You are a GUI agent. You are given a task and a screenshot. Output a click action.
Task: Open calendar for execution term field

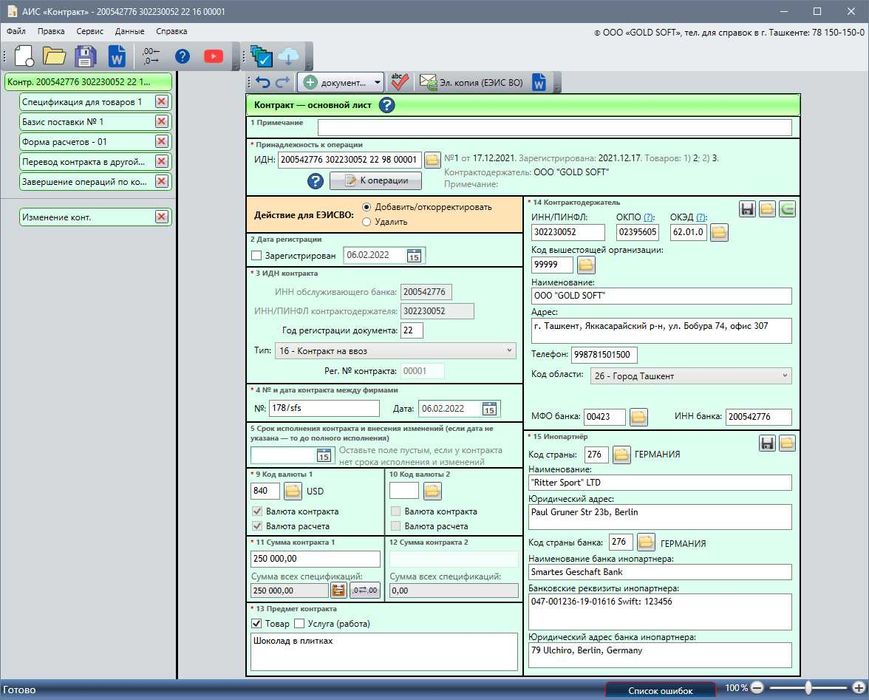[x=324, y=456]
